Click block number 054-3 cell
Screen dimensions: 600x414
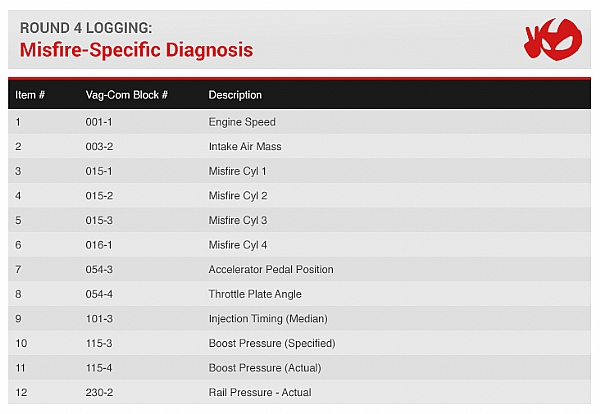(99, 270)
